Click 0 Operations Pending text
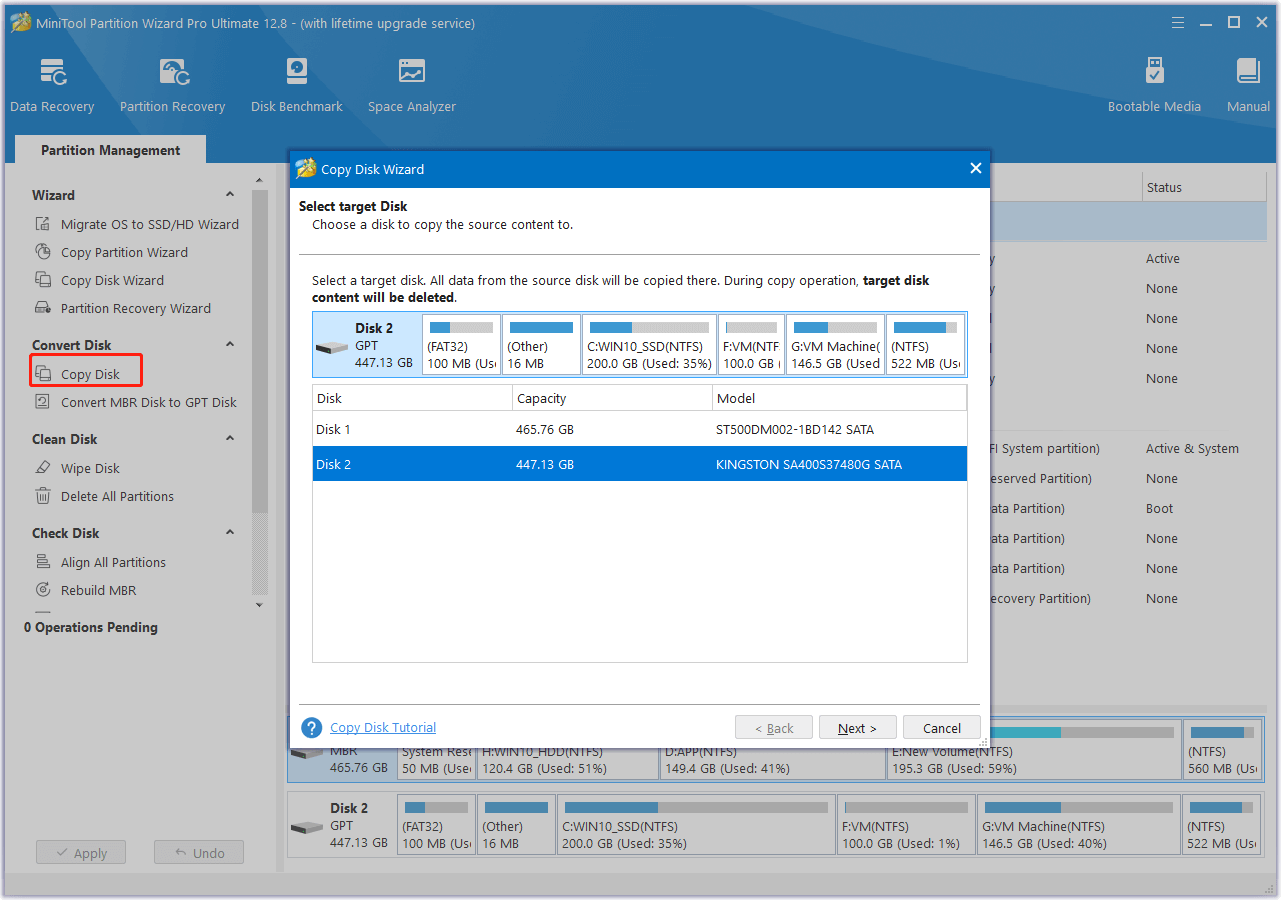This screenshot has height=900, width=1281. (x=91, y=627)
